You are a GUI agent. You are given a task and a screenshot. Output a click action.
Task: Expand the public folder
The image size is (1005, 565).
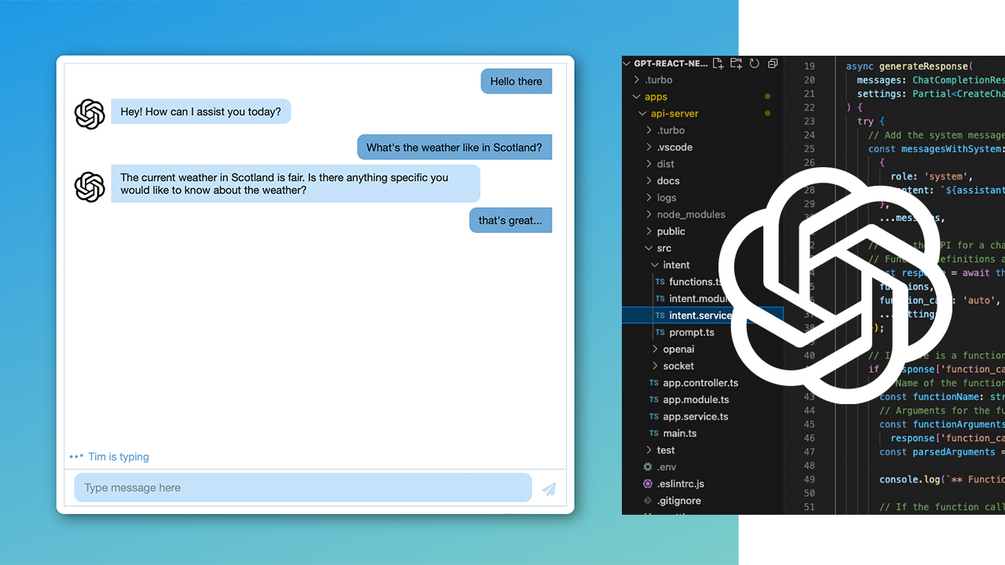coord(649,231)
